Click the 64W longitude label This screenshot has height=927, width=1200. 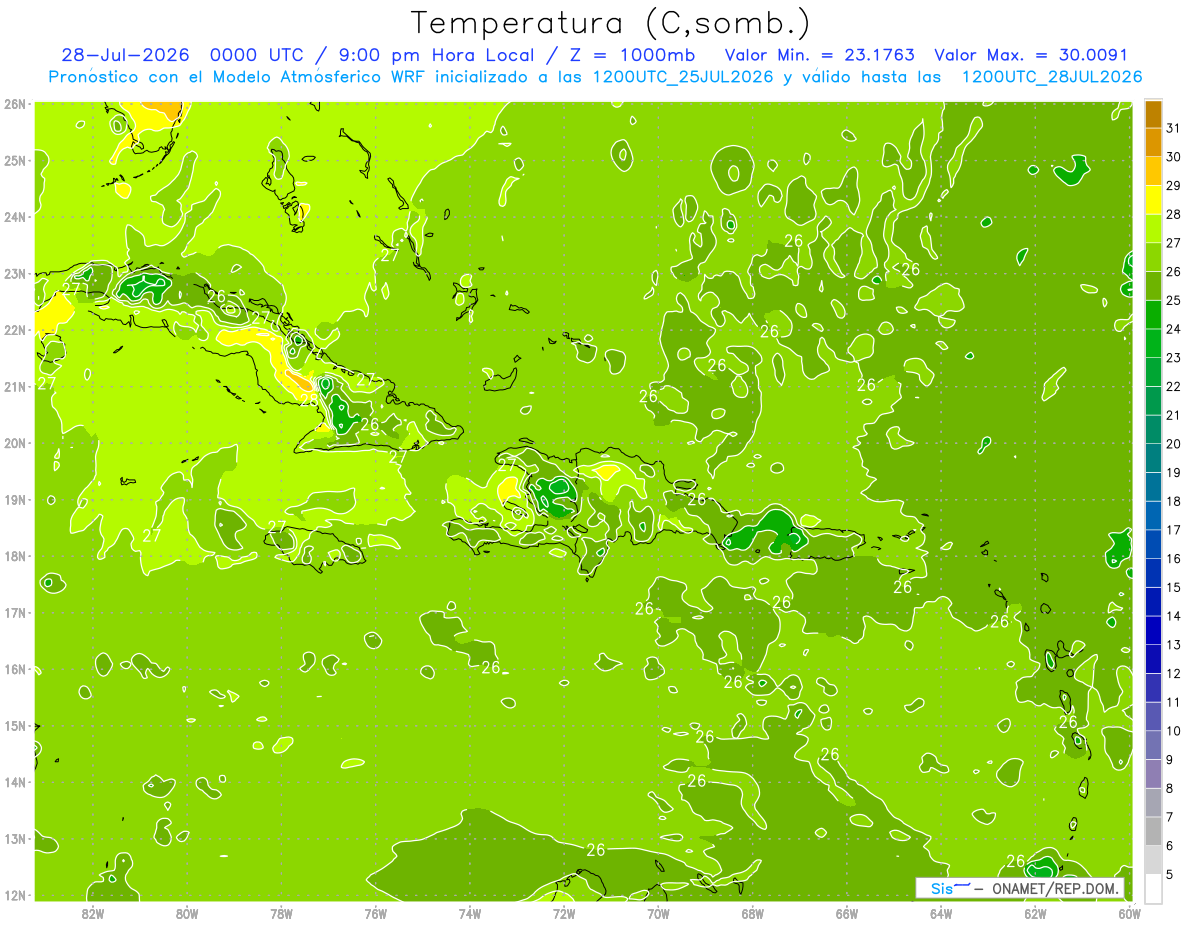pos(941,912)
